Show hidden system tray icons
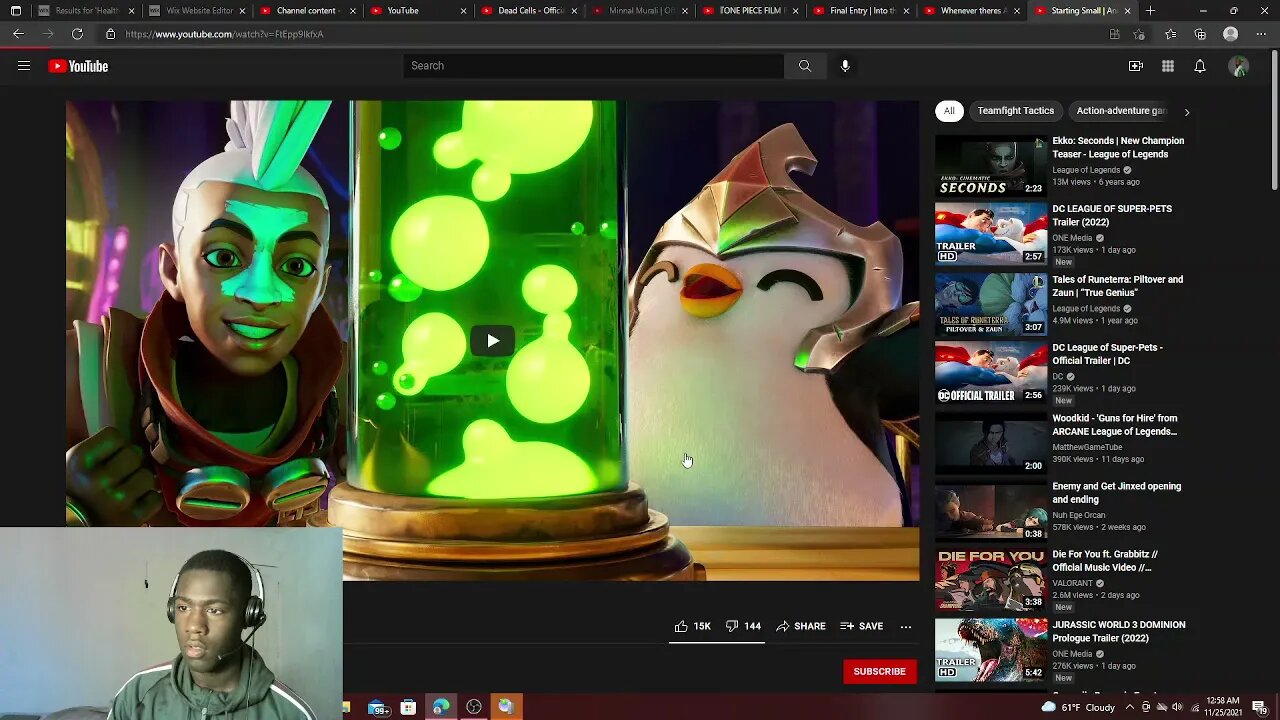 (1130, 708)
